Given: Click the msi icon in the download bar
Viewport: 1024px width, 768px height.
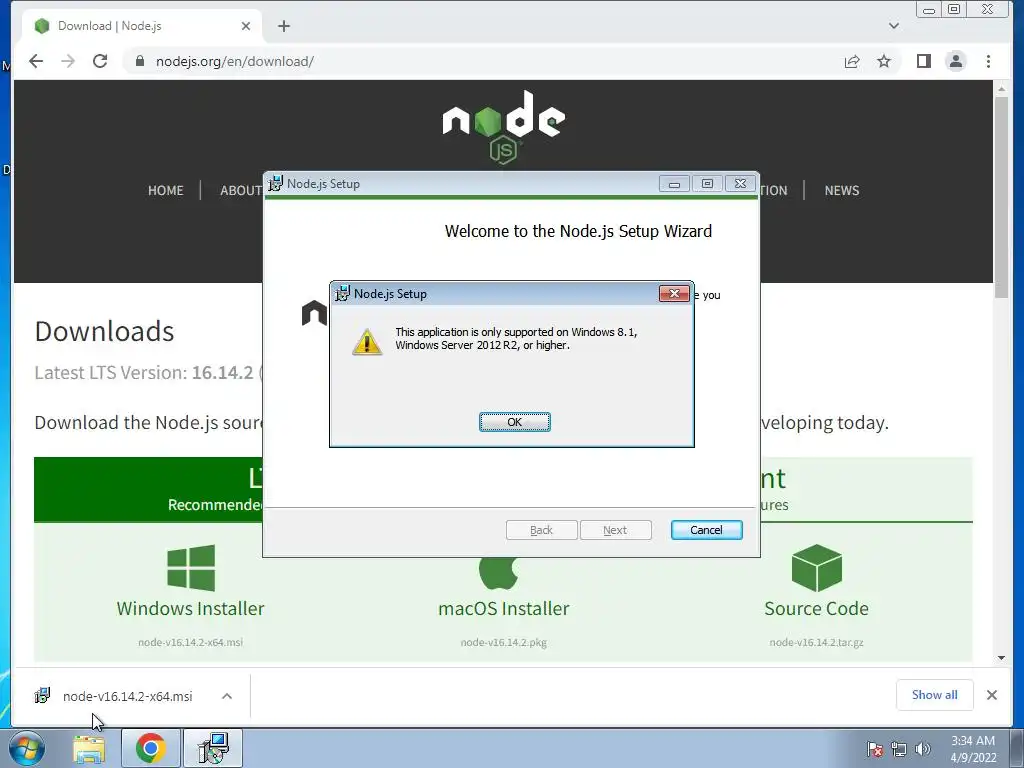Looking at the screenshot, I should [42, 696].
